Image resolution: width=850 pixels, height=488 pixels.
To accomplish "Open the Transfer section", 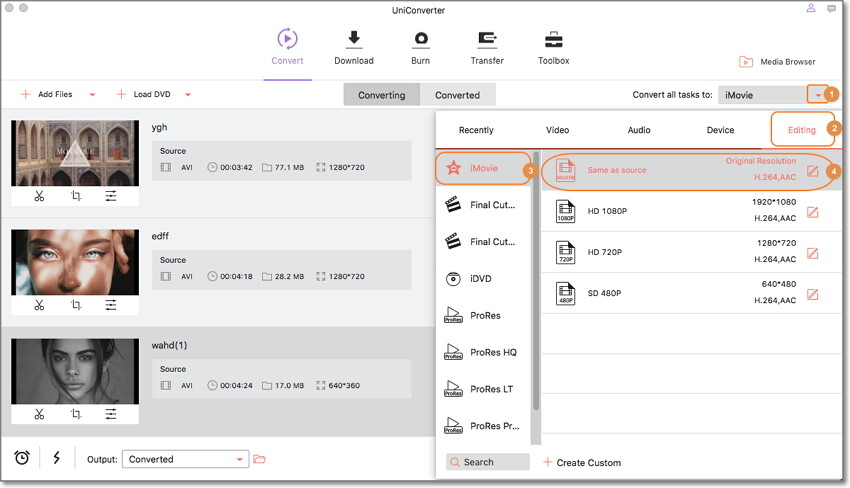I will [x=487, y=48].
